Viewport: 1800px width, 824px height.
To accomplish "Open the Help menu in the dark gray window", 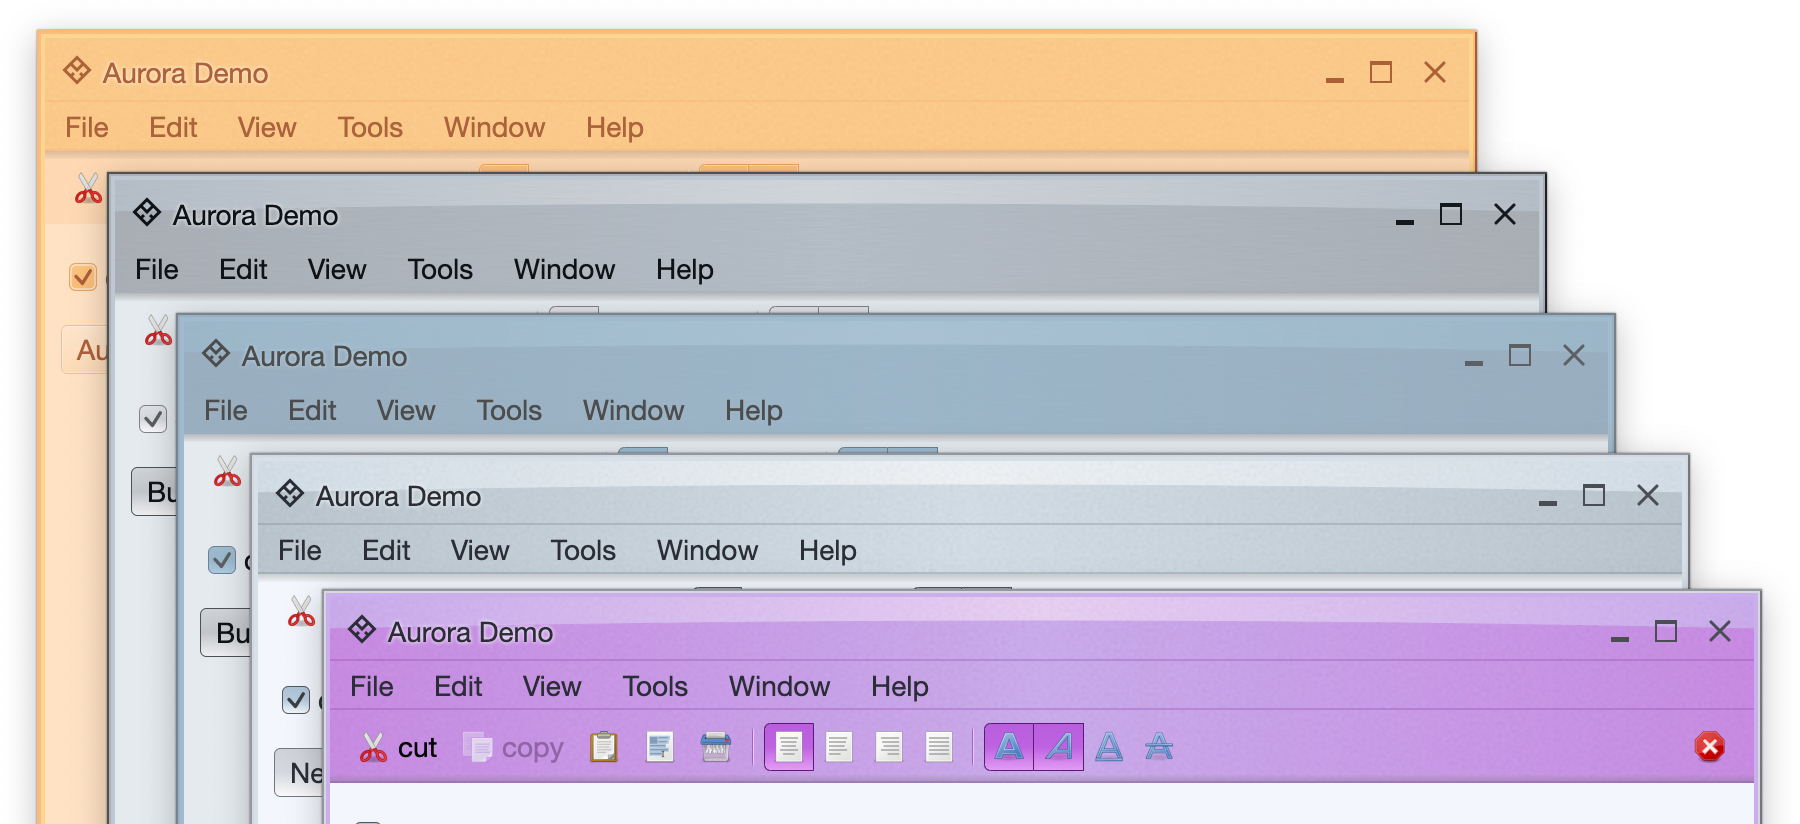I will [685, 269].
